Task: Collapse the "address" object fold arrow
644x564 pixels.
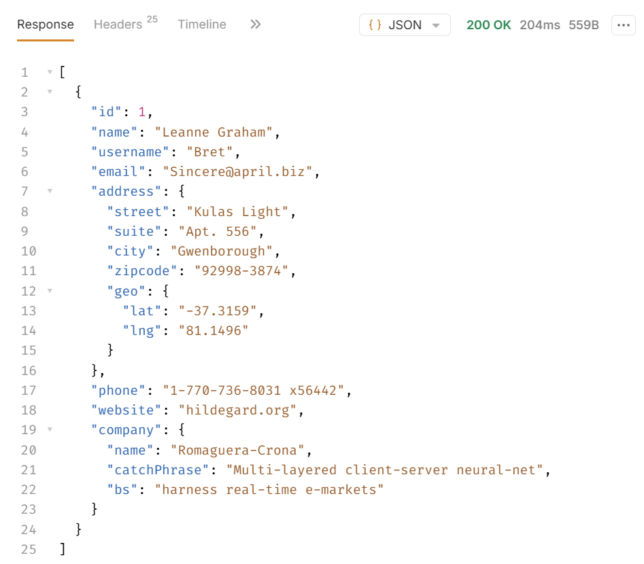Action: pos(50,191)
